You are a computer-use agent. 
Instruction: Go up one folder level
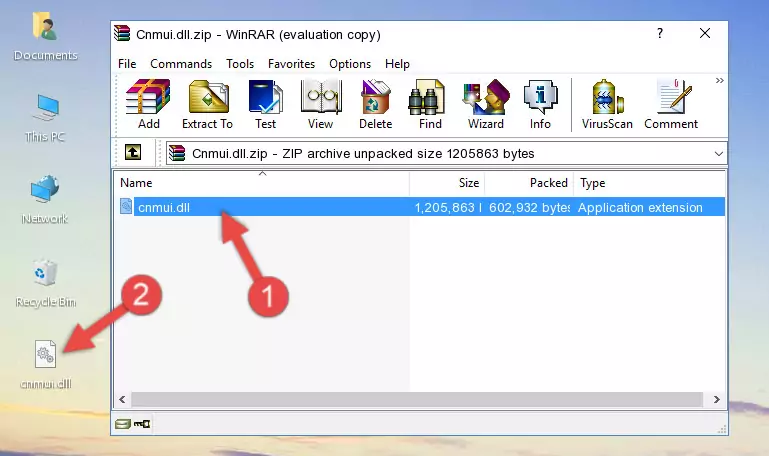(x=133, y=152)
